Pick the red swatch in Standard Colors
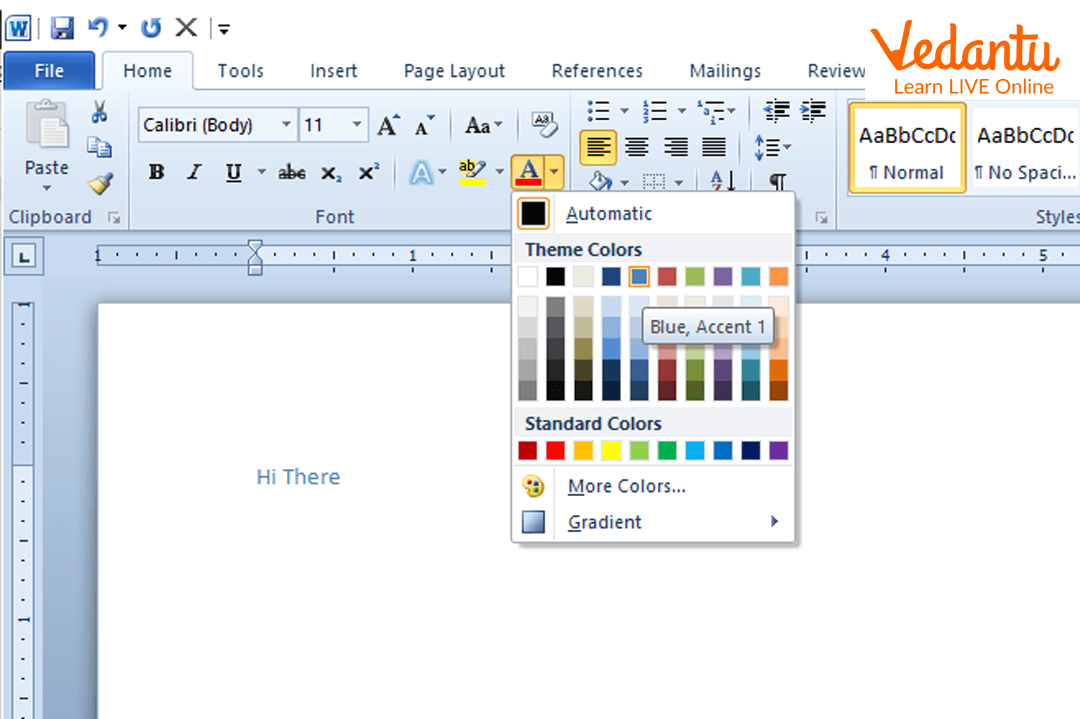 (555, 451)
